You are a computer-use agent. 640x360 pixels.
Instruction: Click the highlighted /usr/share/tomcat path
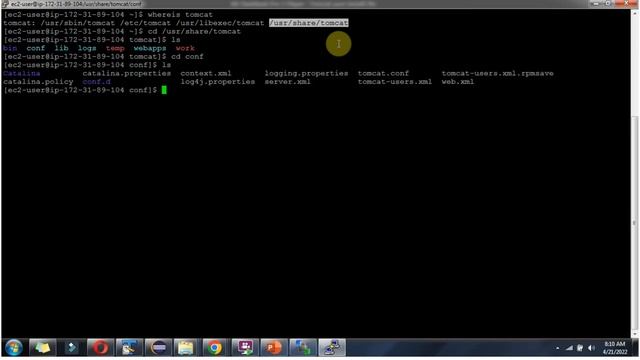309,23
